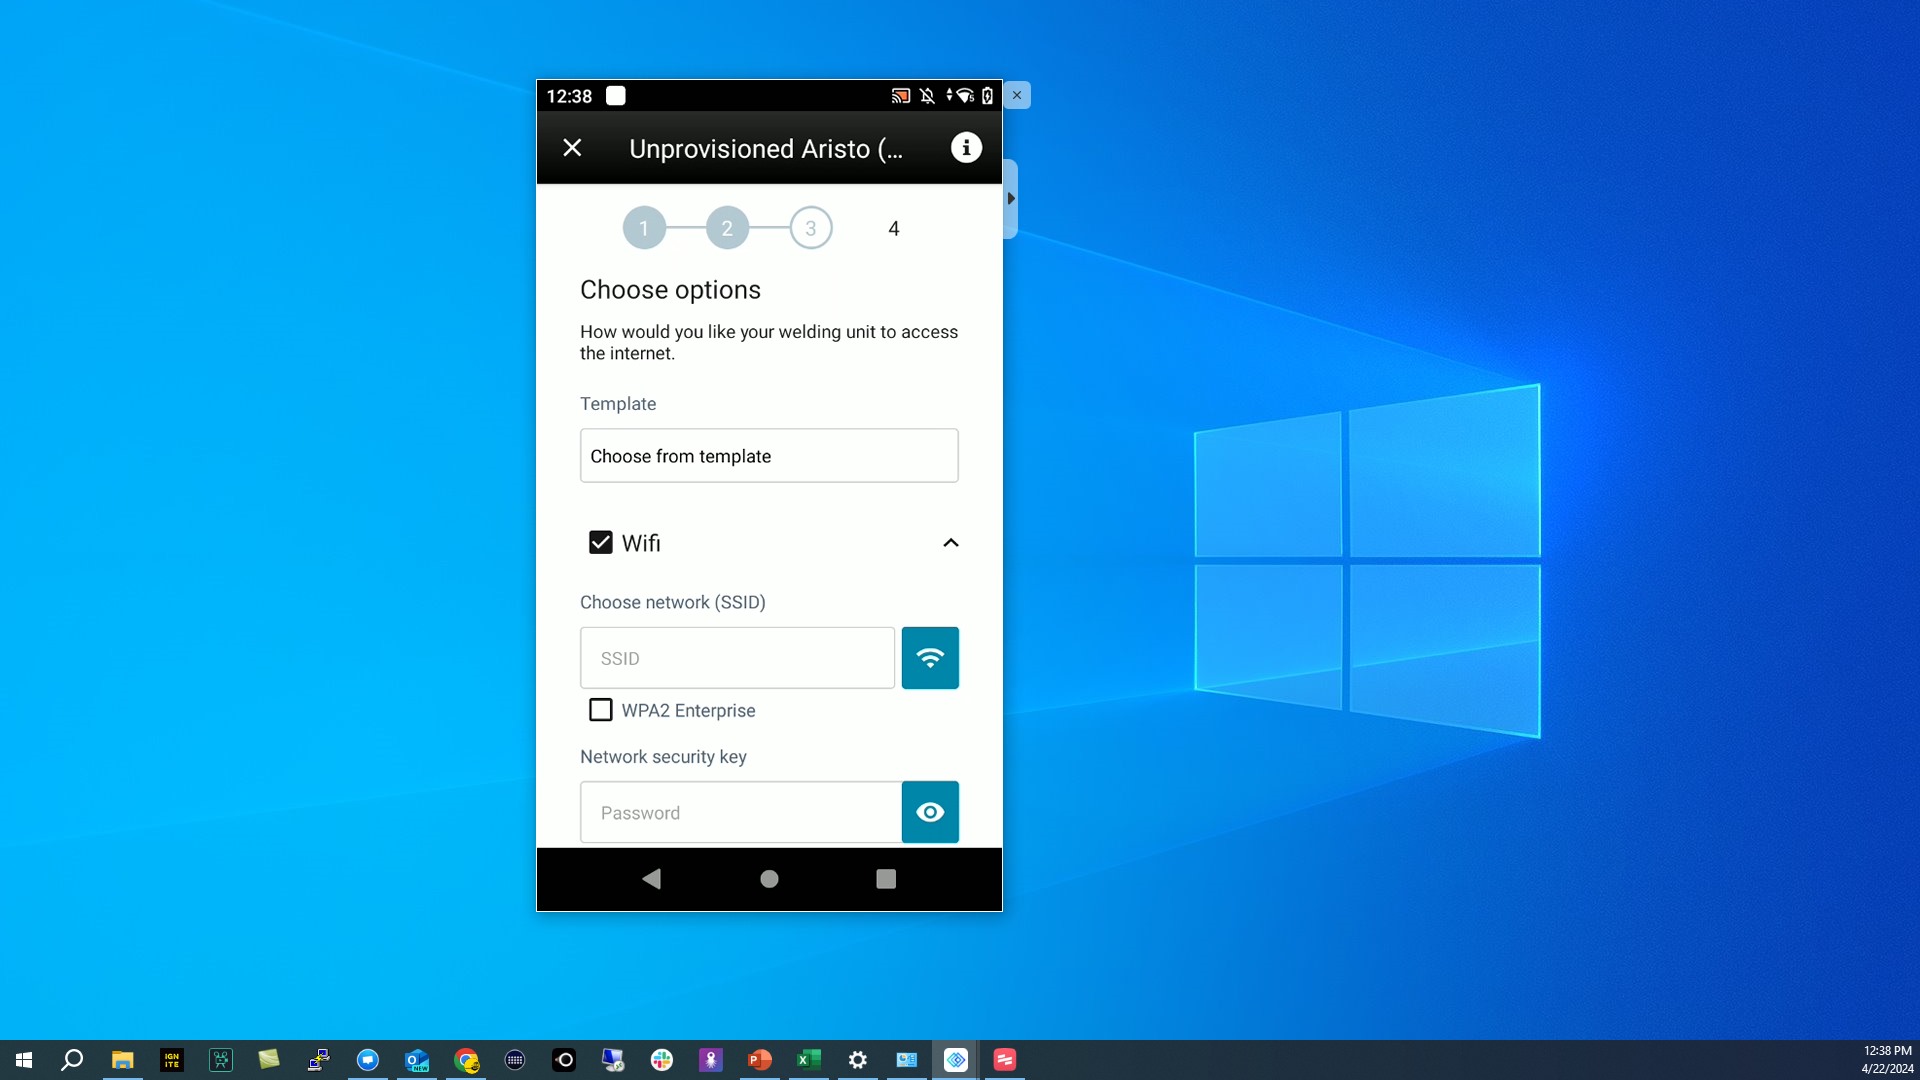
Task: Tap the Android recent apps square button
Action: (x=886, y=879)
